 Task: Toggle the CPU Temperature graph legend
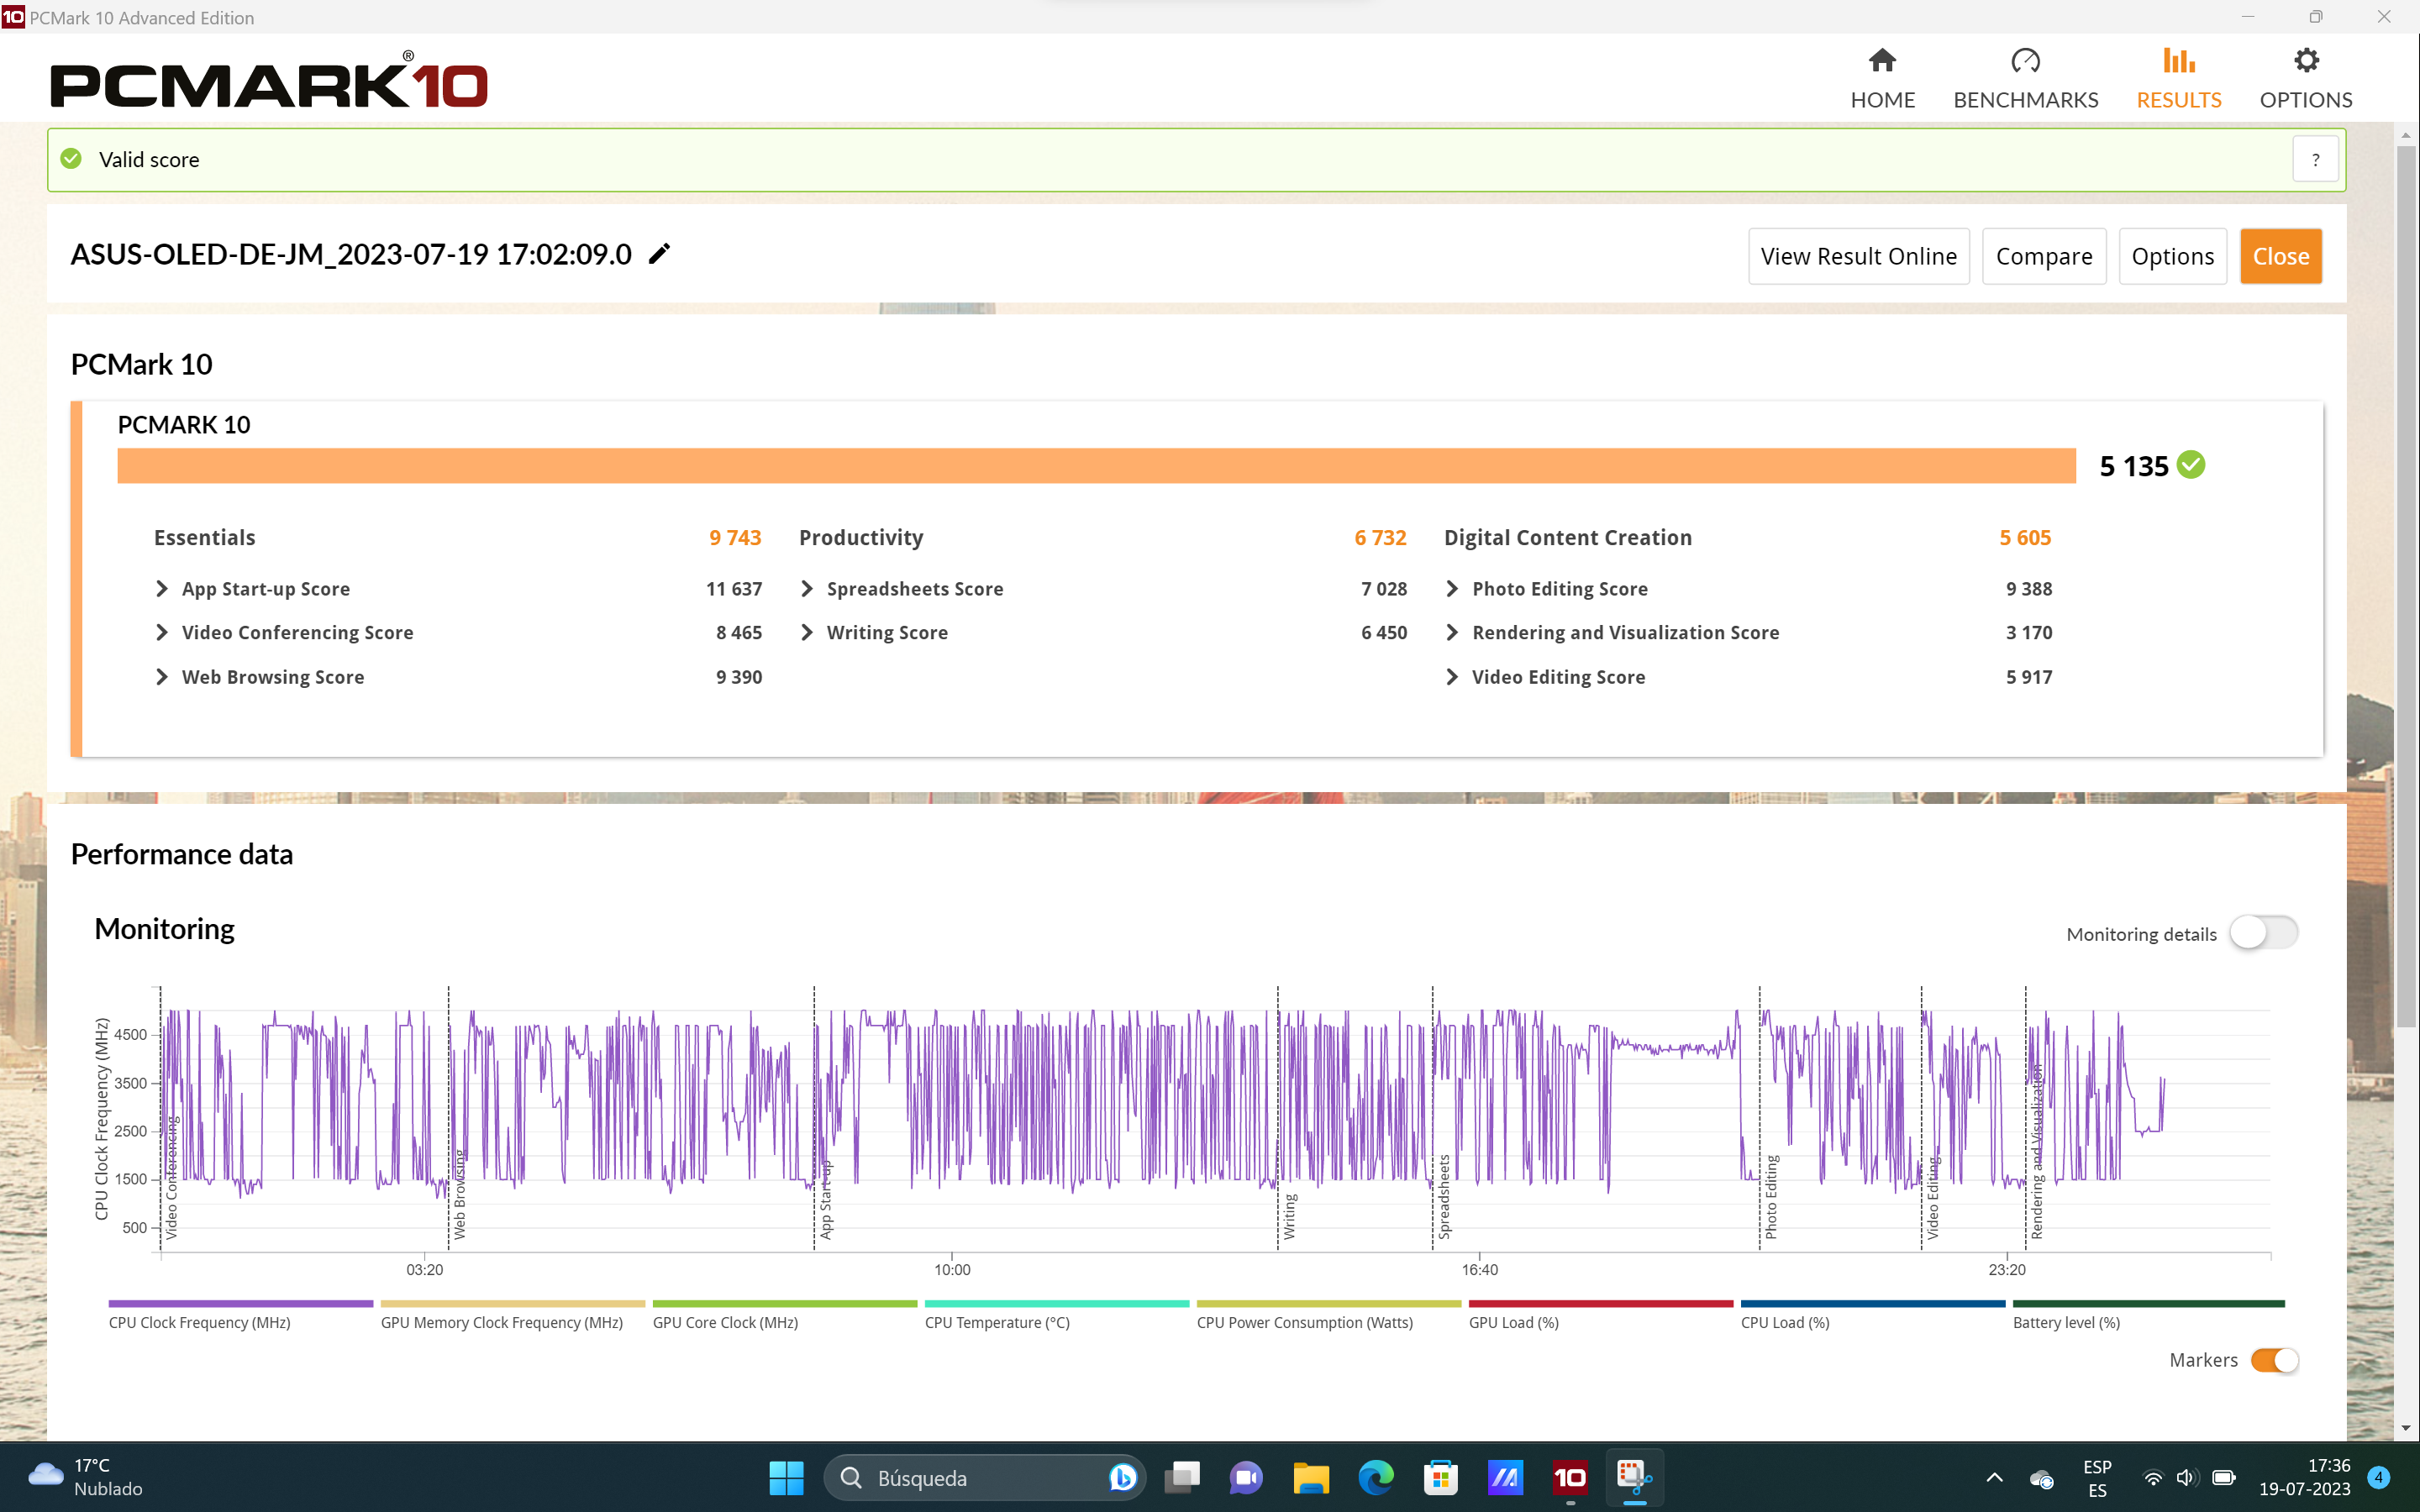pyautogui.click(x=997, y=1322)
